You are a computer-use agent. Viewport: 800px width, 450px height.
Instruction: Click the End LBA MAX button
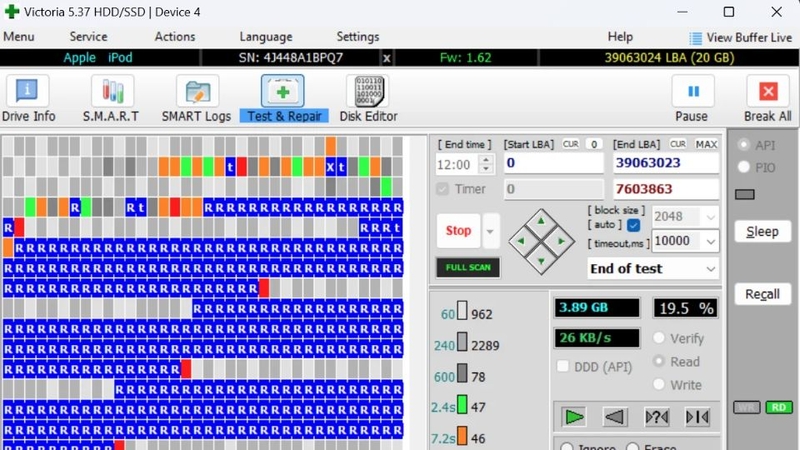pyautogui.click(x=706, y=144)
